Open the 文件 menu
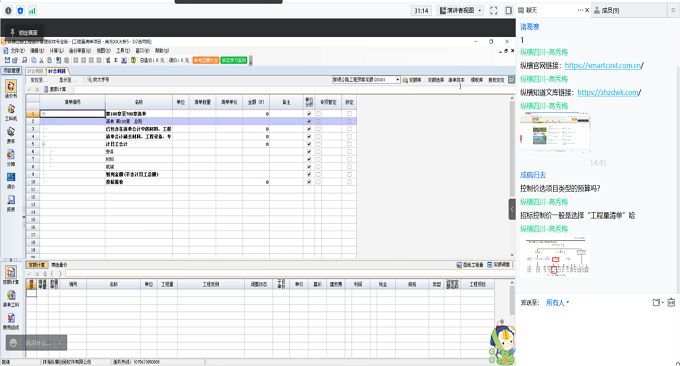 point(15,51)
